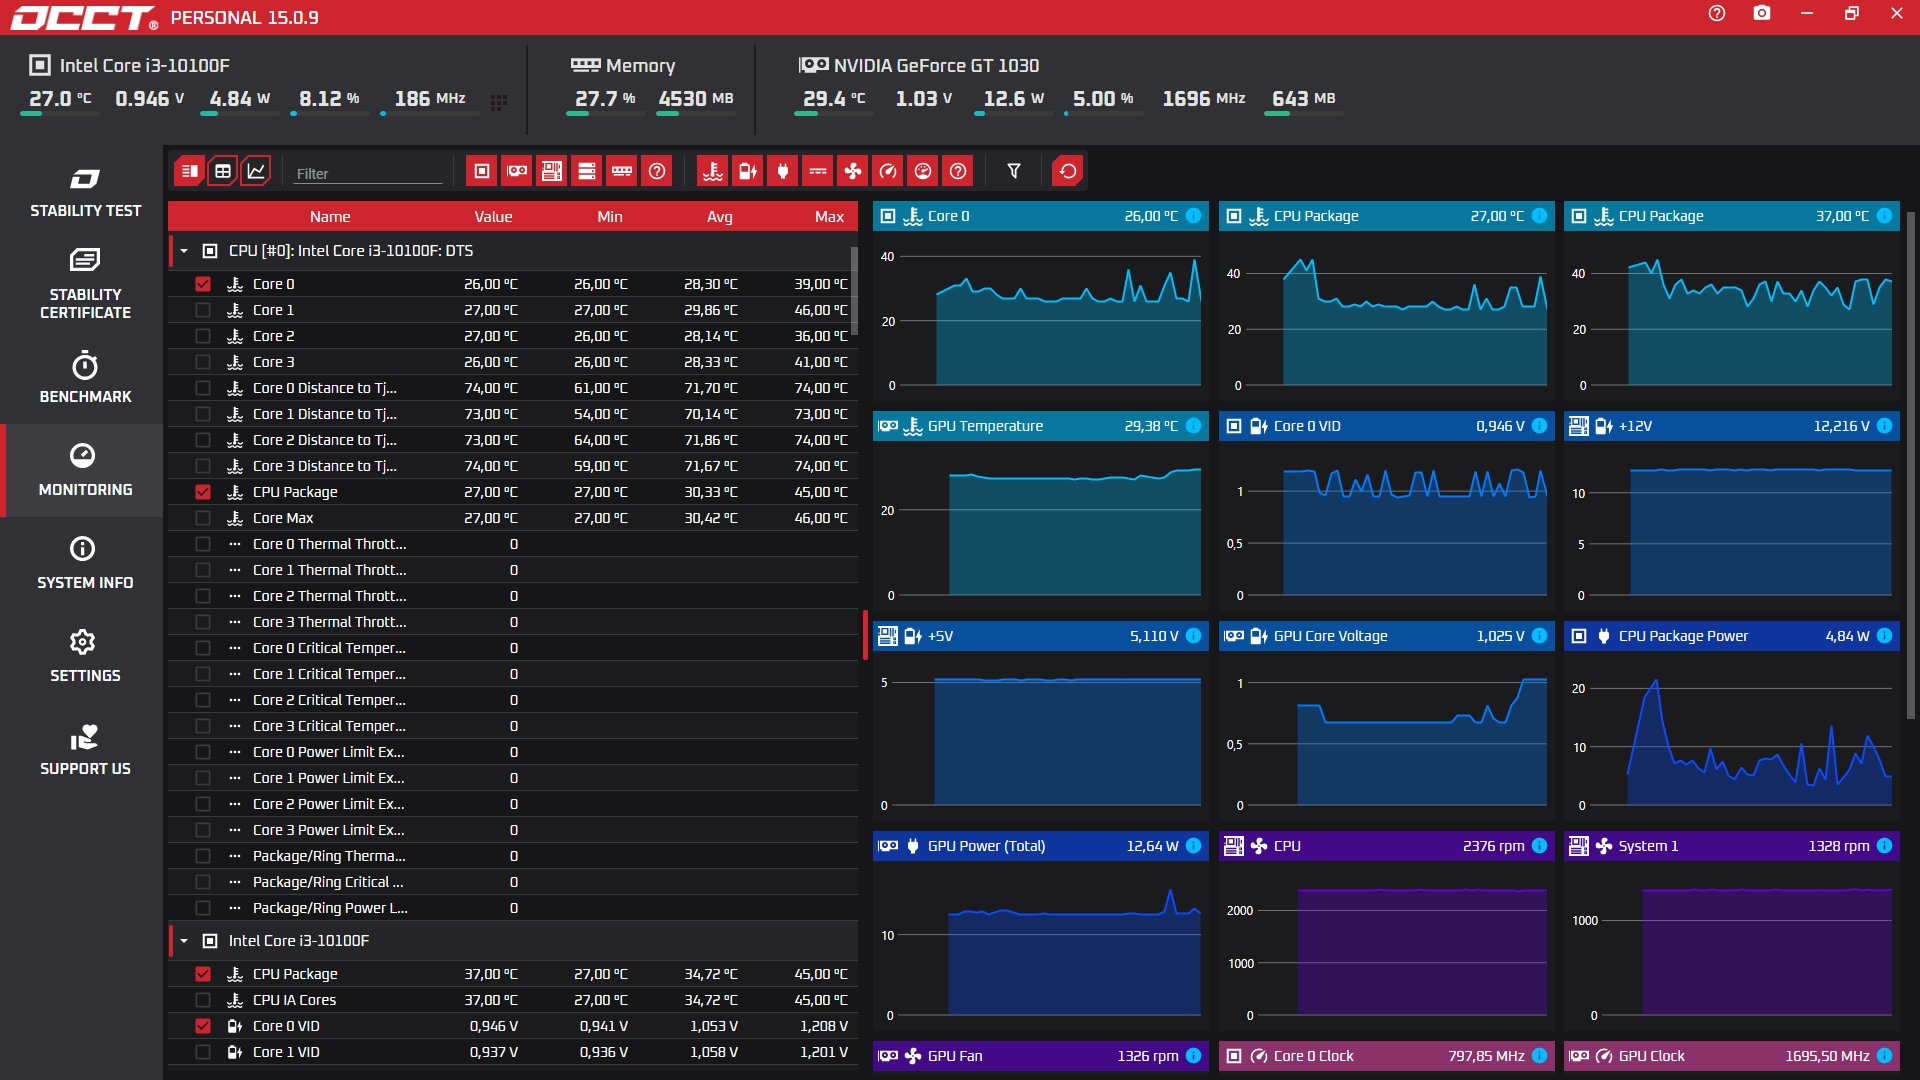Sort the table by Max column
This screenshot has height=1080, width=1920.
[828, 216]
